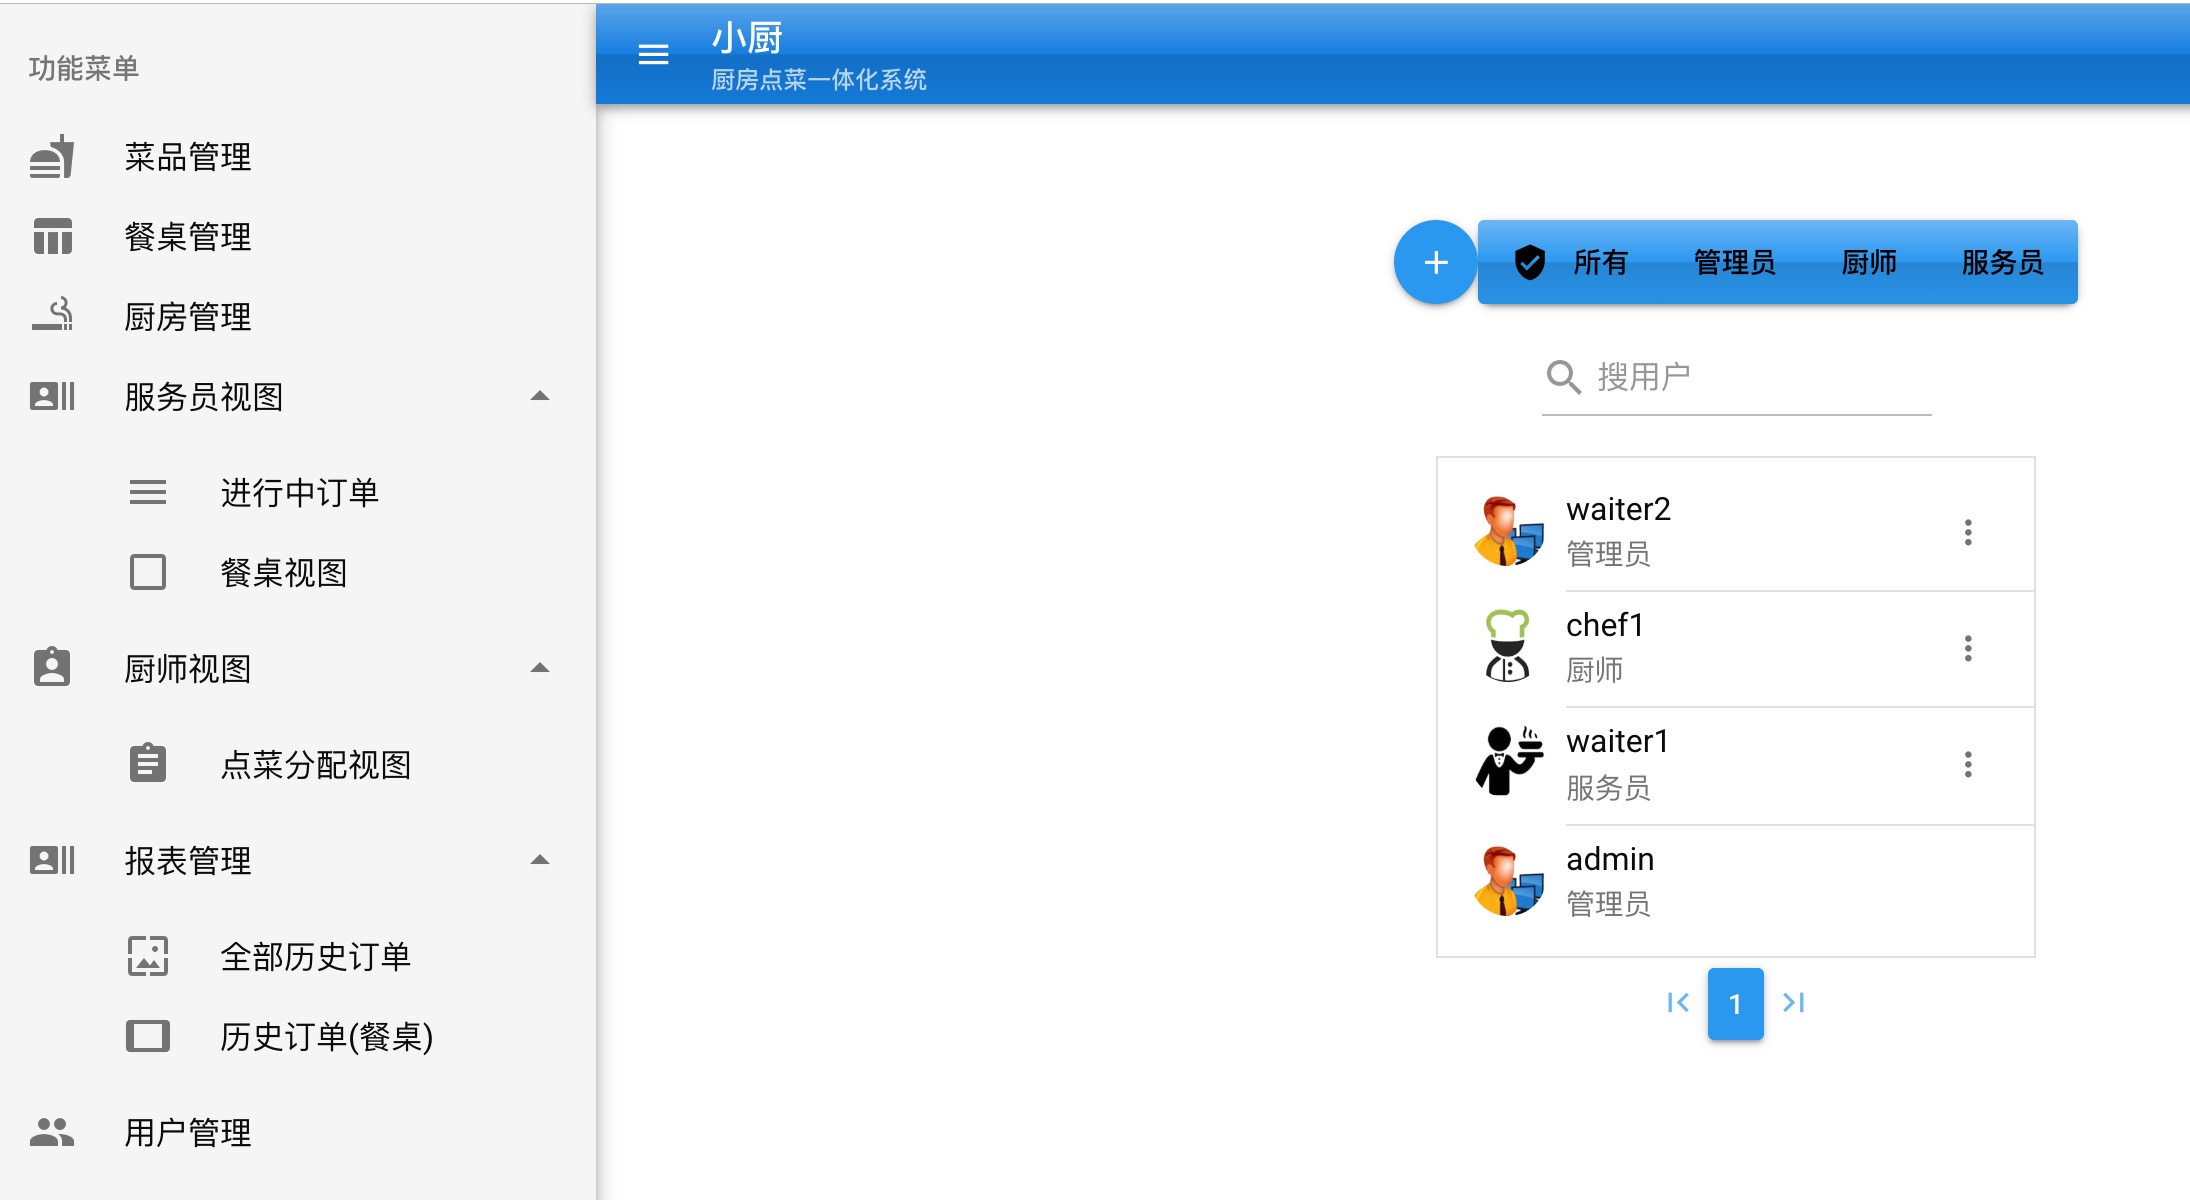Click the blue plus add-user button

click(x=1435, y=262)
